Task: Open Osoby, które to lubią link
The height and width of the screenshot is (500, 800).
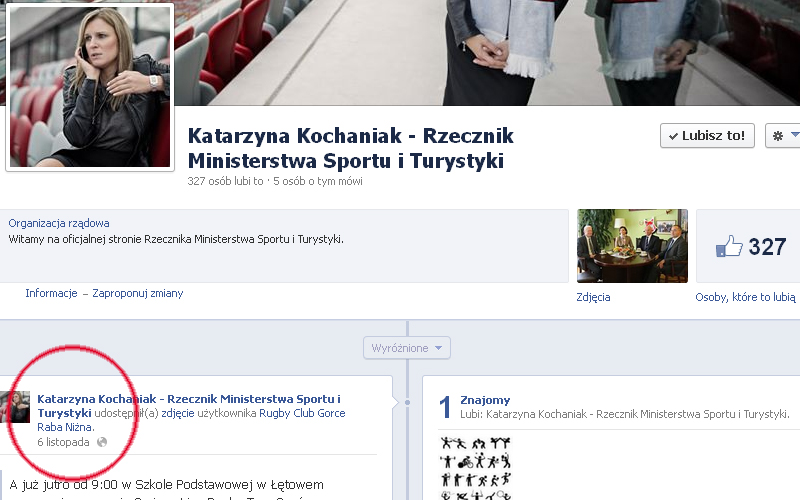Action: pyautogui.click(x=745, y=297)
